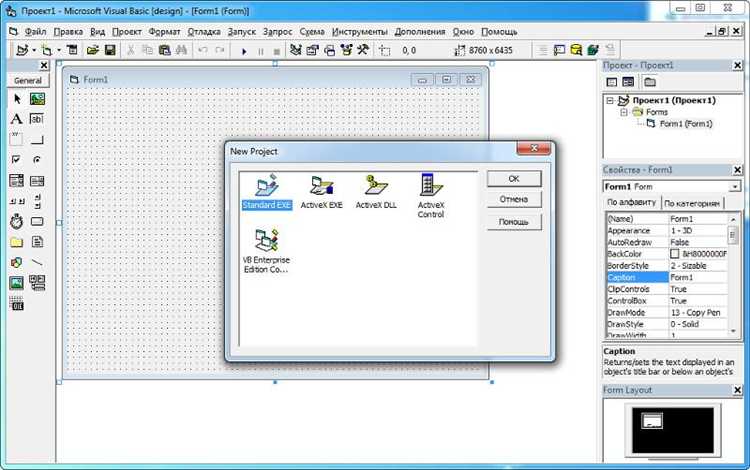Viewport: 750px width, 470px height.
Task: Click the Toolbox hammer-and-wrench toolbar icon
Action: coord(363,50)
